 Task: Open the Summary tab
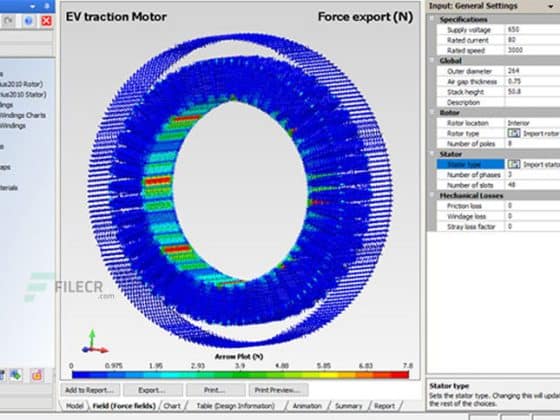click(x=349, y=406)
